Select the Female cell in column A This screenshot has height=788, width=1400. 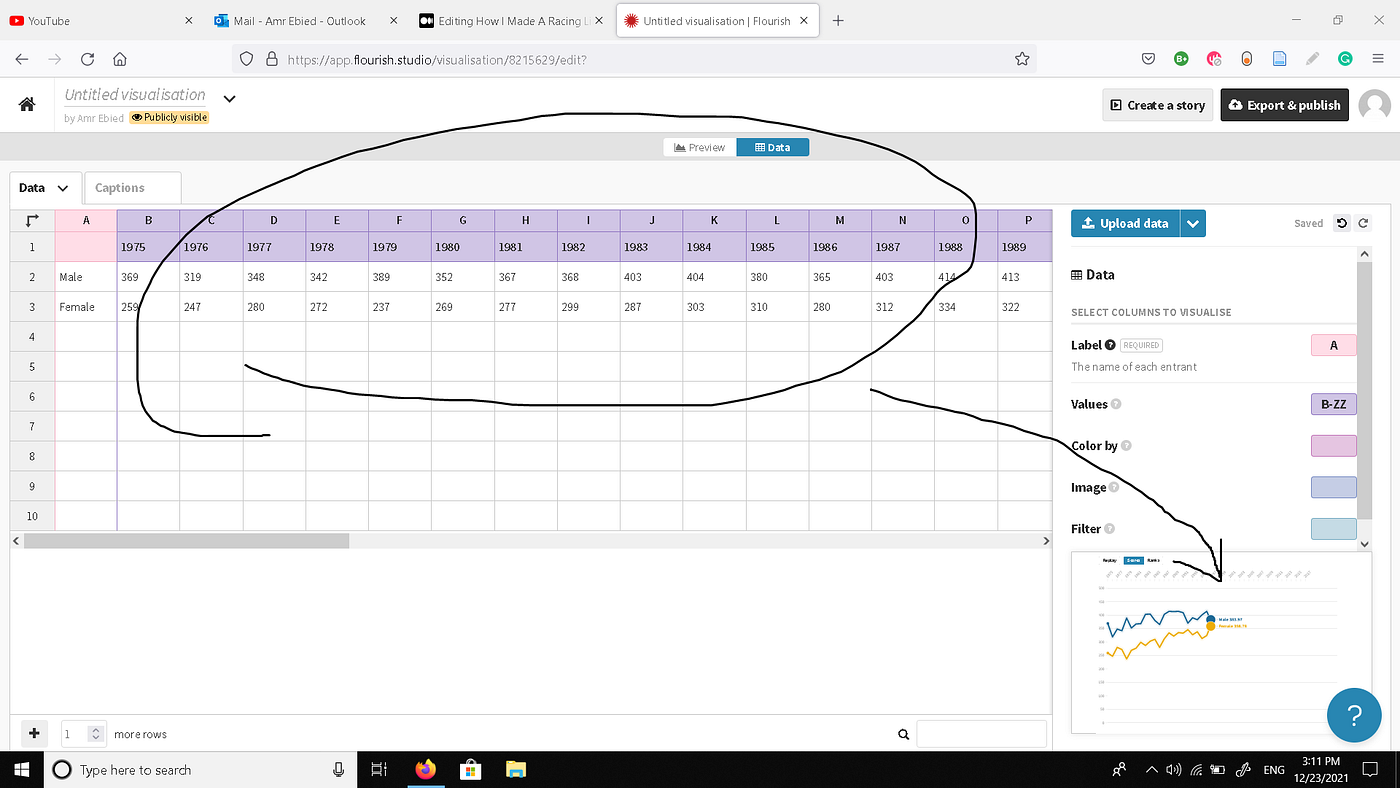click(x=86, y=307)
